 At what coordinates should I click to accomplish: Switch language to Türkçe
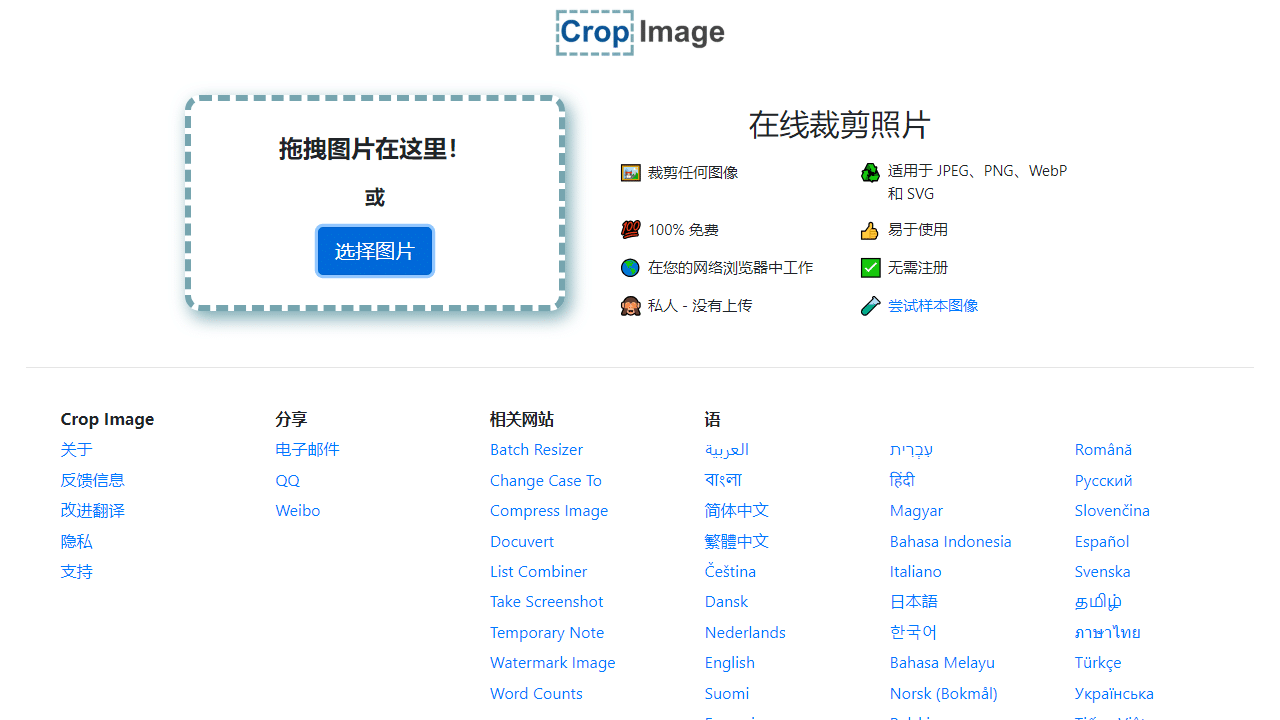1098,663
